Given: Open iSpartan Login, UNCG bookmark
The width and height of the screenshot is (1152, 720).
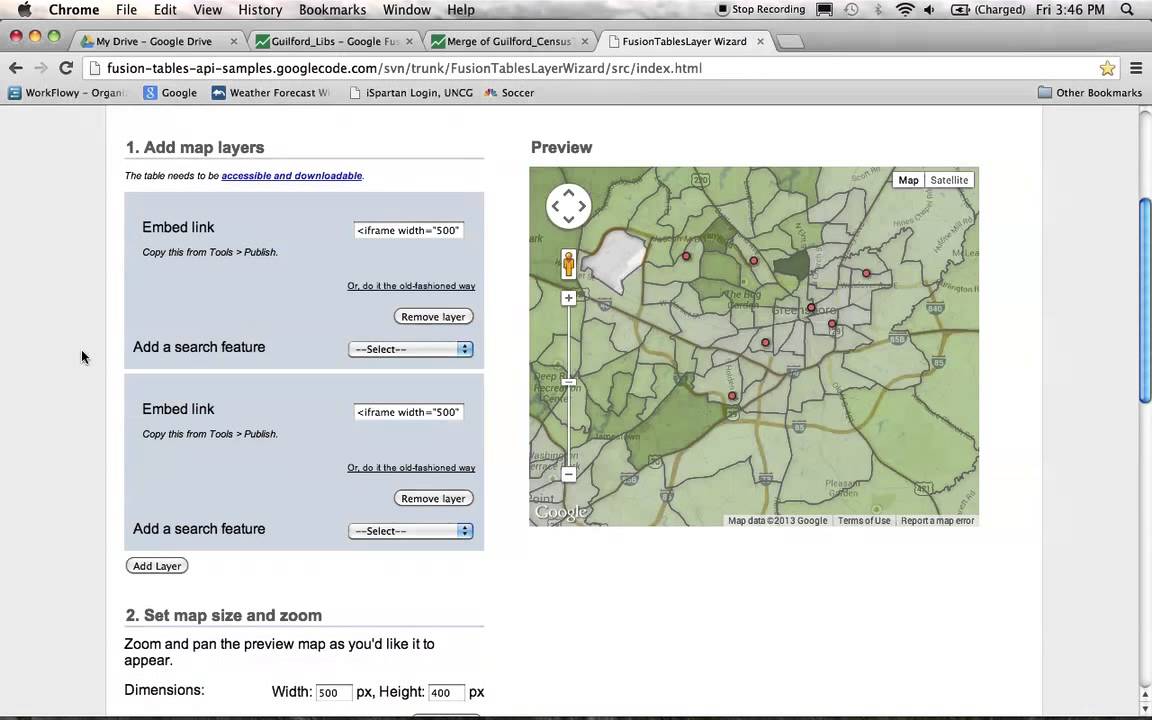Looking at the screenshot, I should tap(411, 93).
